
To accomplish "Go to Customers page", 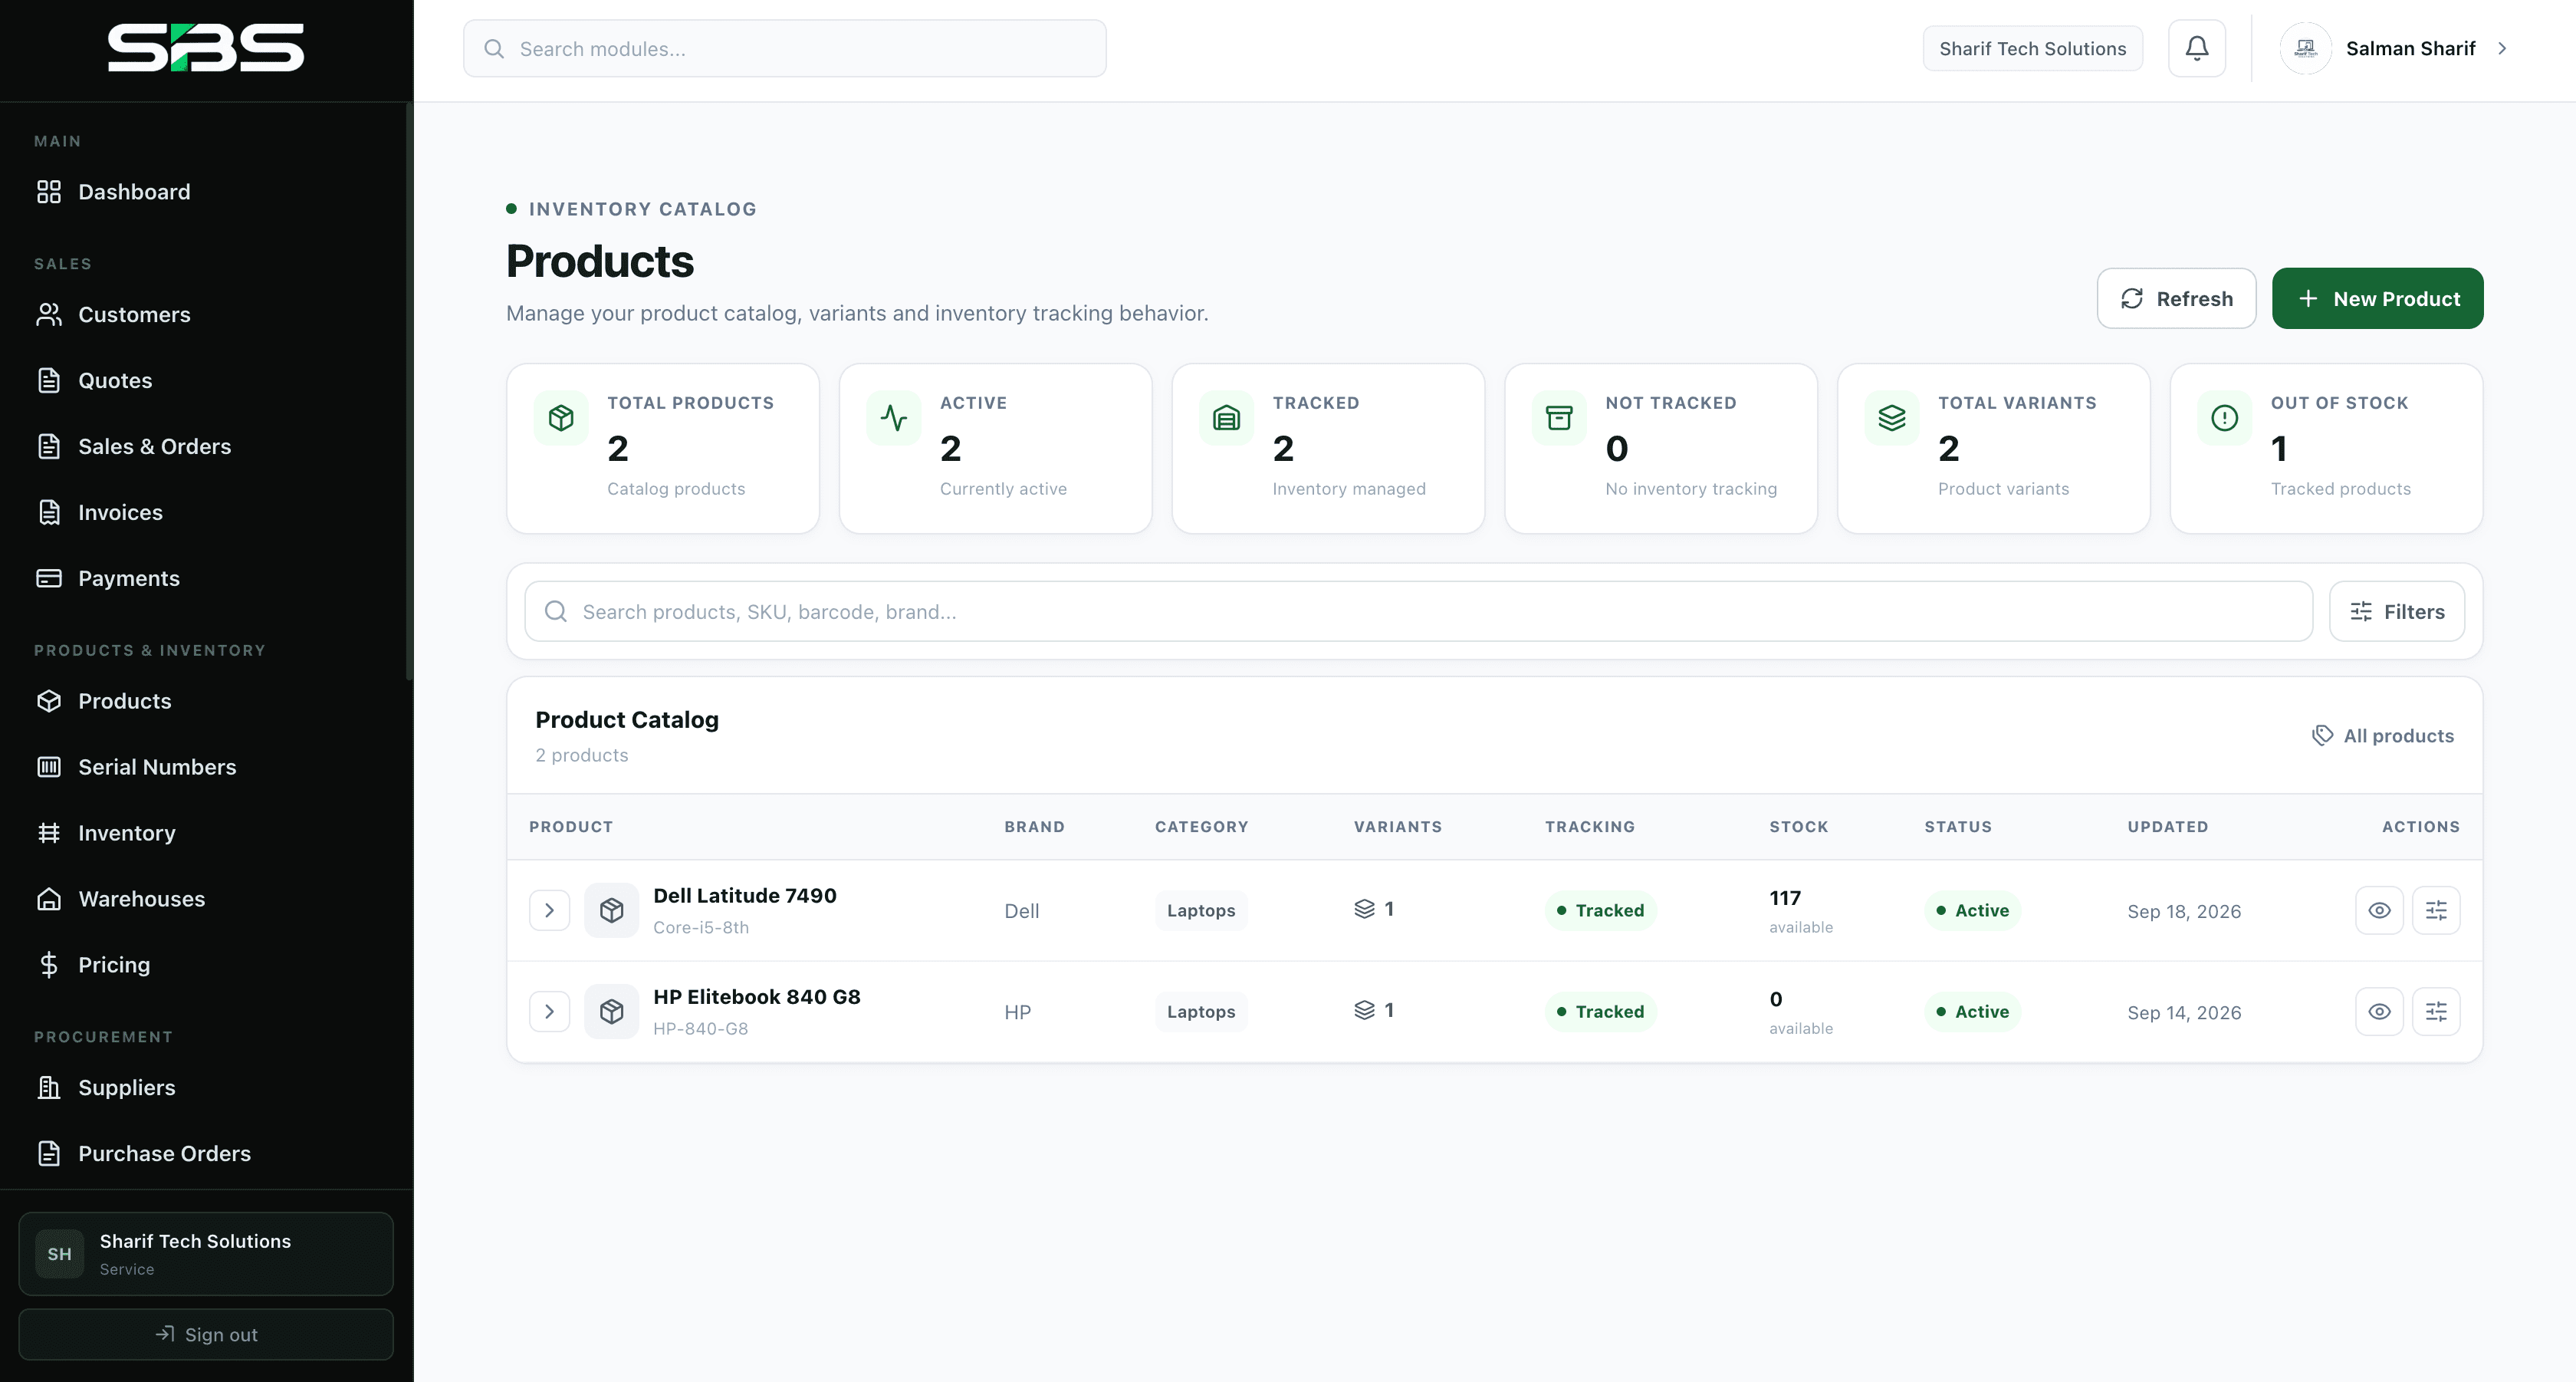I will (206, 314).
